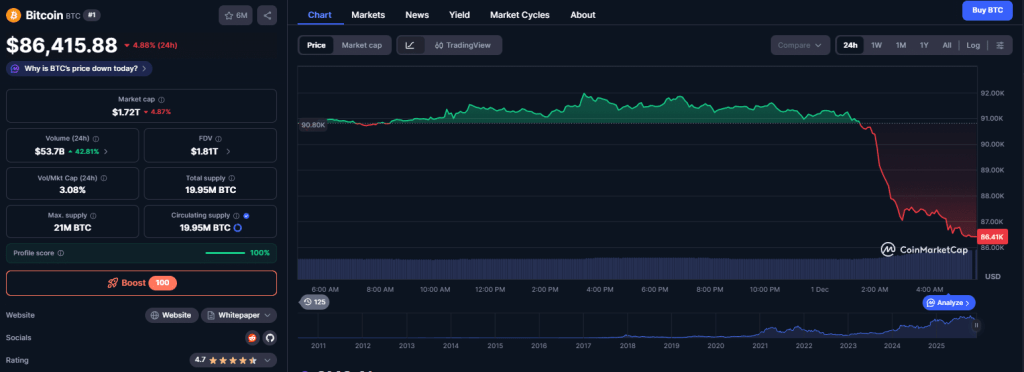Viewport: 1024px width, 372px height.
Task: Click Market cap info icon
Action: pos(161,99)
